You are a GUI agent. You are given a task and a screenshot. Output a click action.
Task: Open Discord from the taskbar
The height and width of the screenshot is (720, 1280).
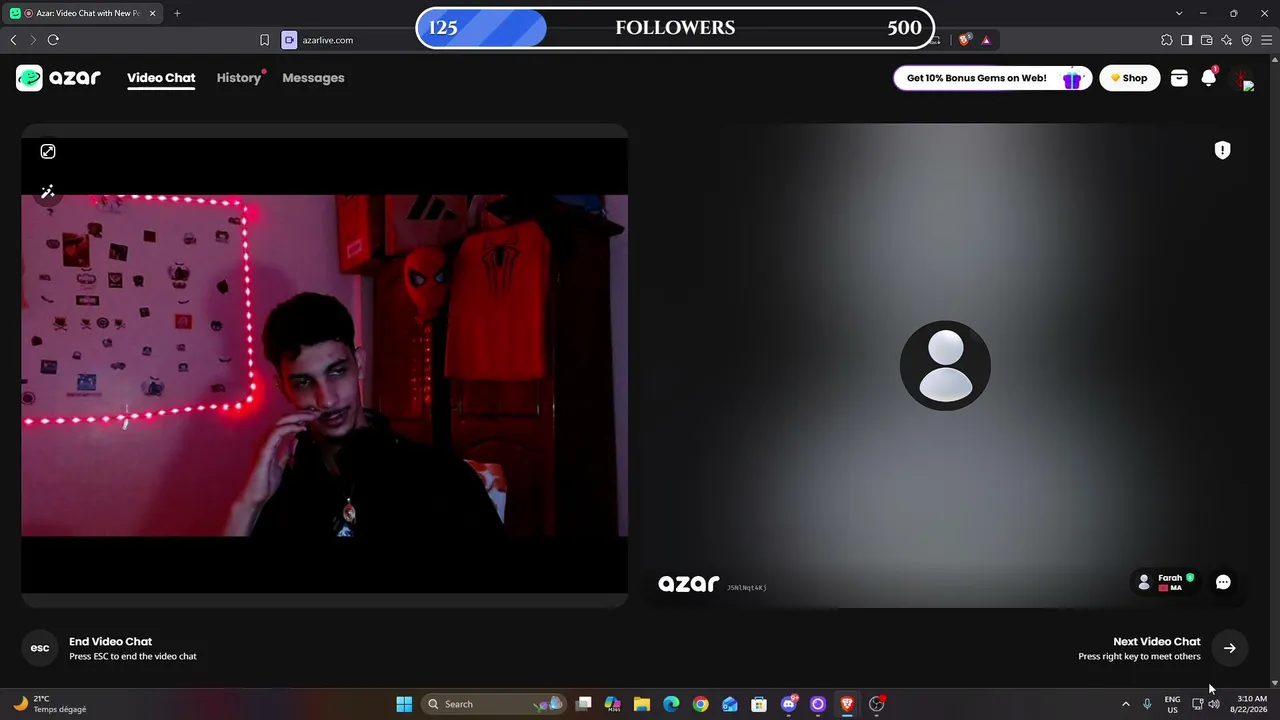pos(789,704)
